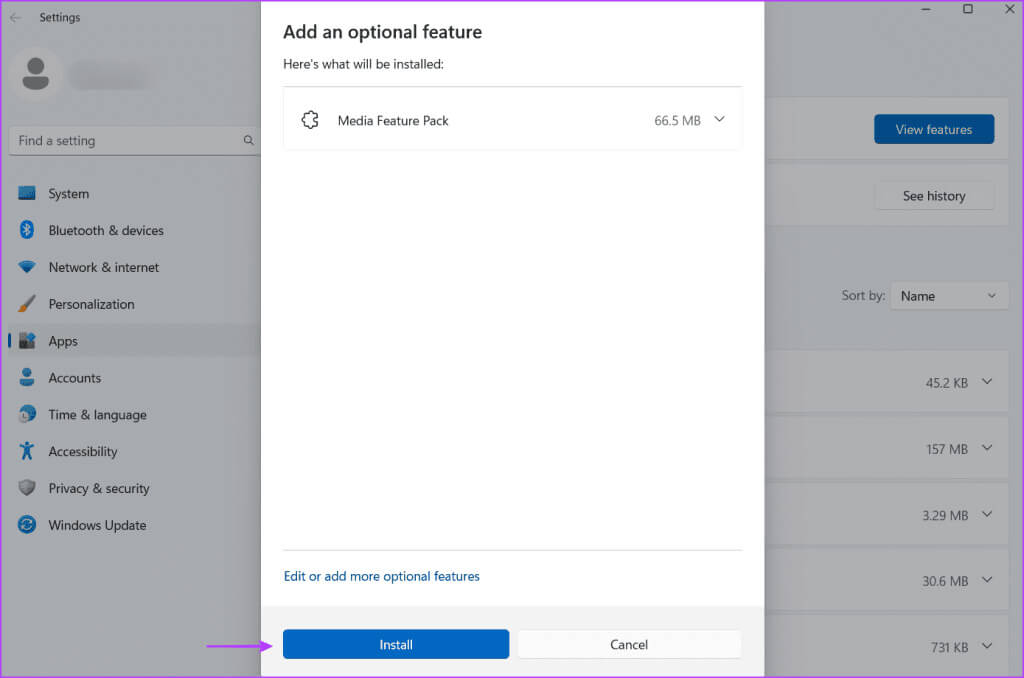
Task: Expand the 157 MB feature row
Action: 987,448
